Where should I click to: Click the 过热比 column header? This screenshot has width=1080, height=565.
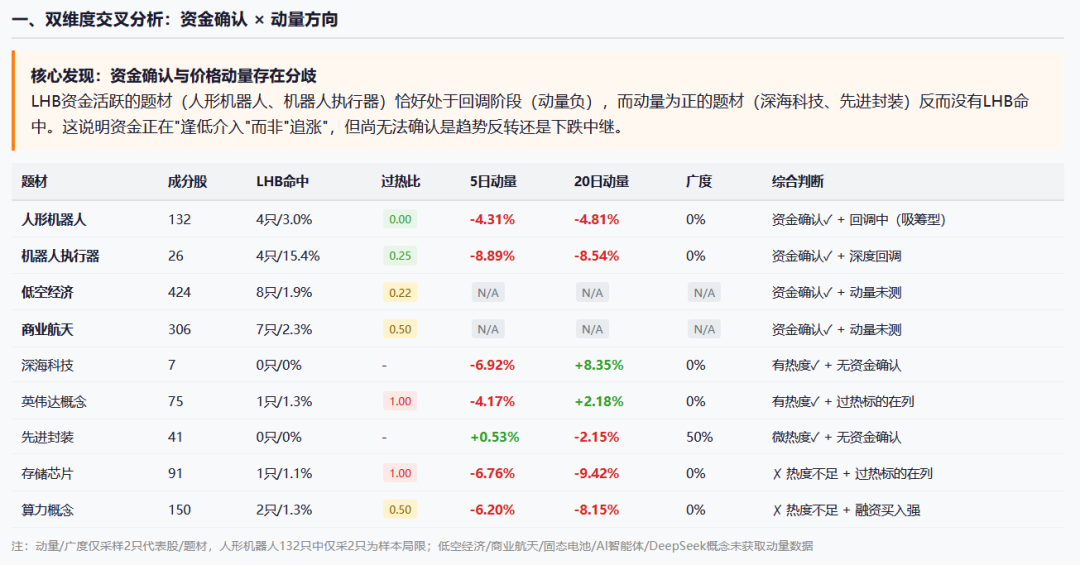401,182
